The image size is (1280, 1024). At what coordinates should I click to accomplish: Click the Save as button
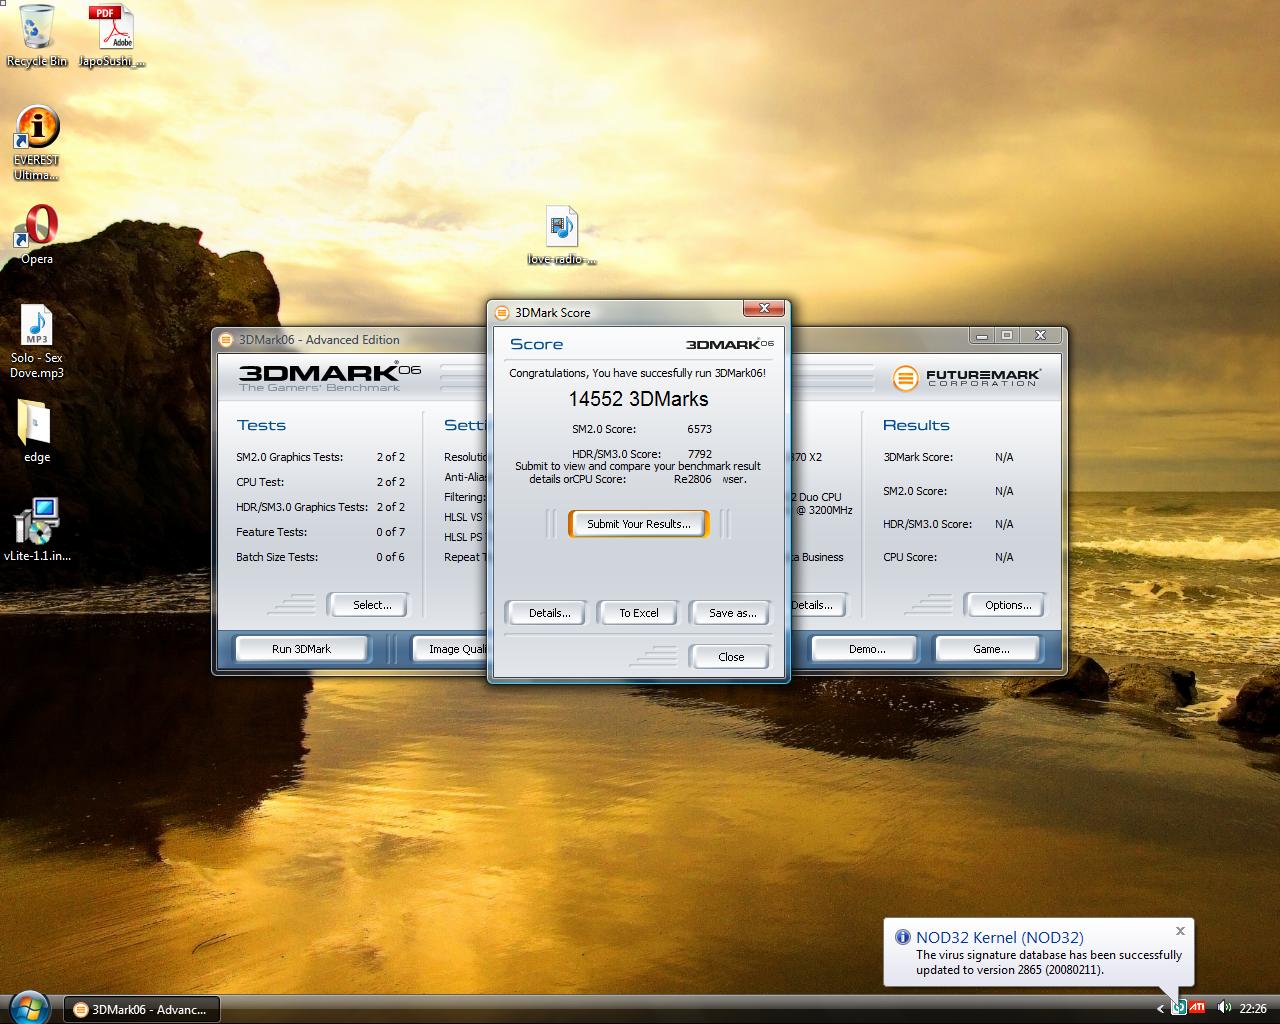pos(732,613)
